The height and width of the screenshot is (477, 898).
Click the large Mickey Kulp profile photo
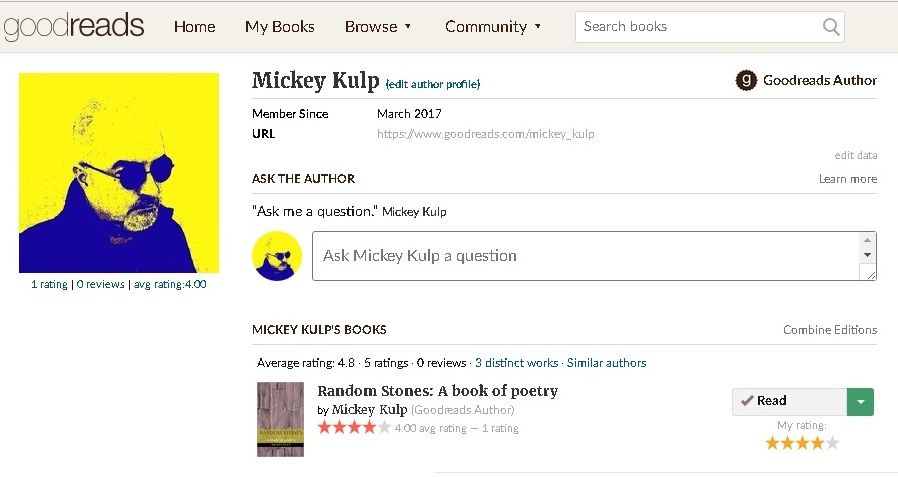119,173
